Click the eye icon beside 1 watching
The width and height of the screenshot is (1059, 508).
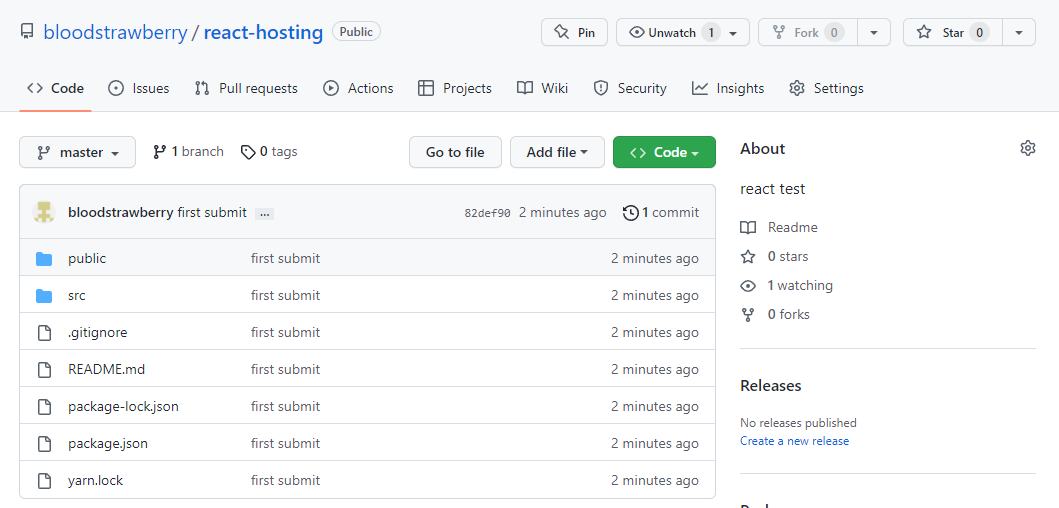click(748, 286)
